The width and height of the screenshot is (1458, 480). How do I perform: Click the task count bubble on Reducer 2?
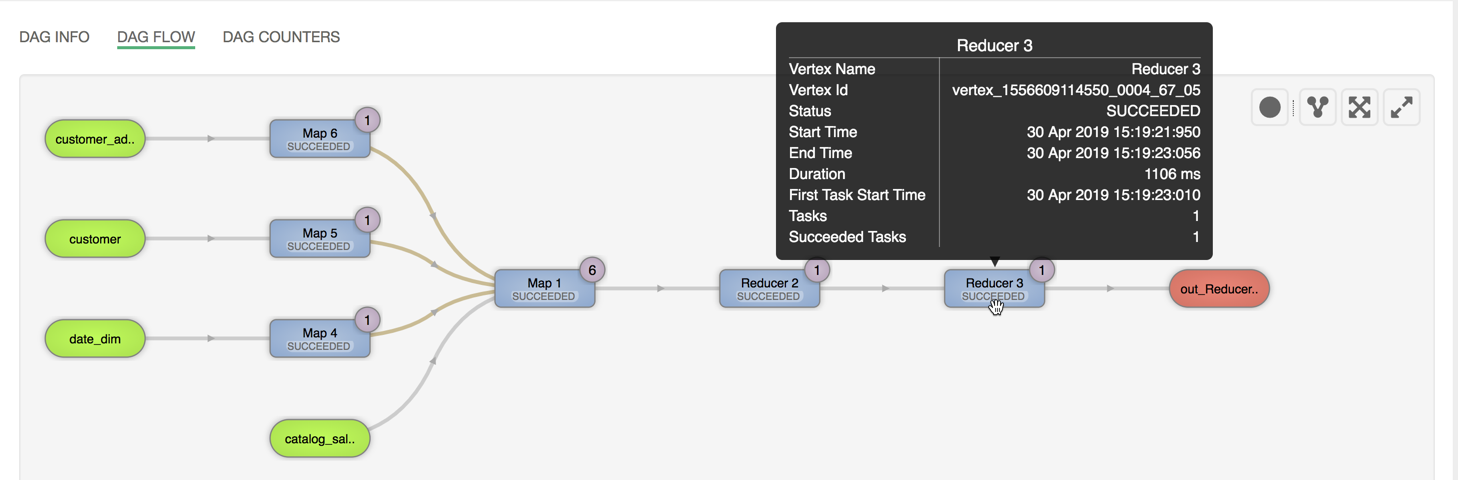pyautogui.click(x=817, y=270)
